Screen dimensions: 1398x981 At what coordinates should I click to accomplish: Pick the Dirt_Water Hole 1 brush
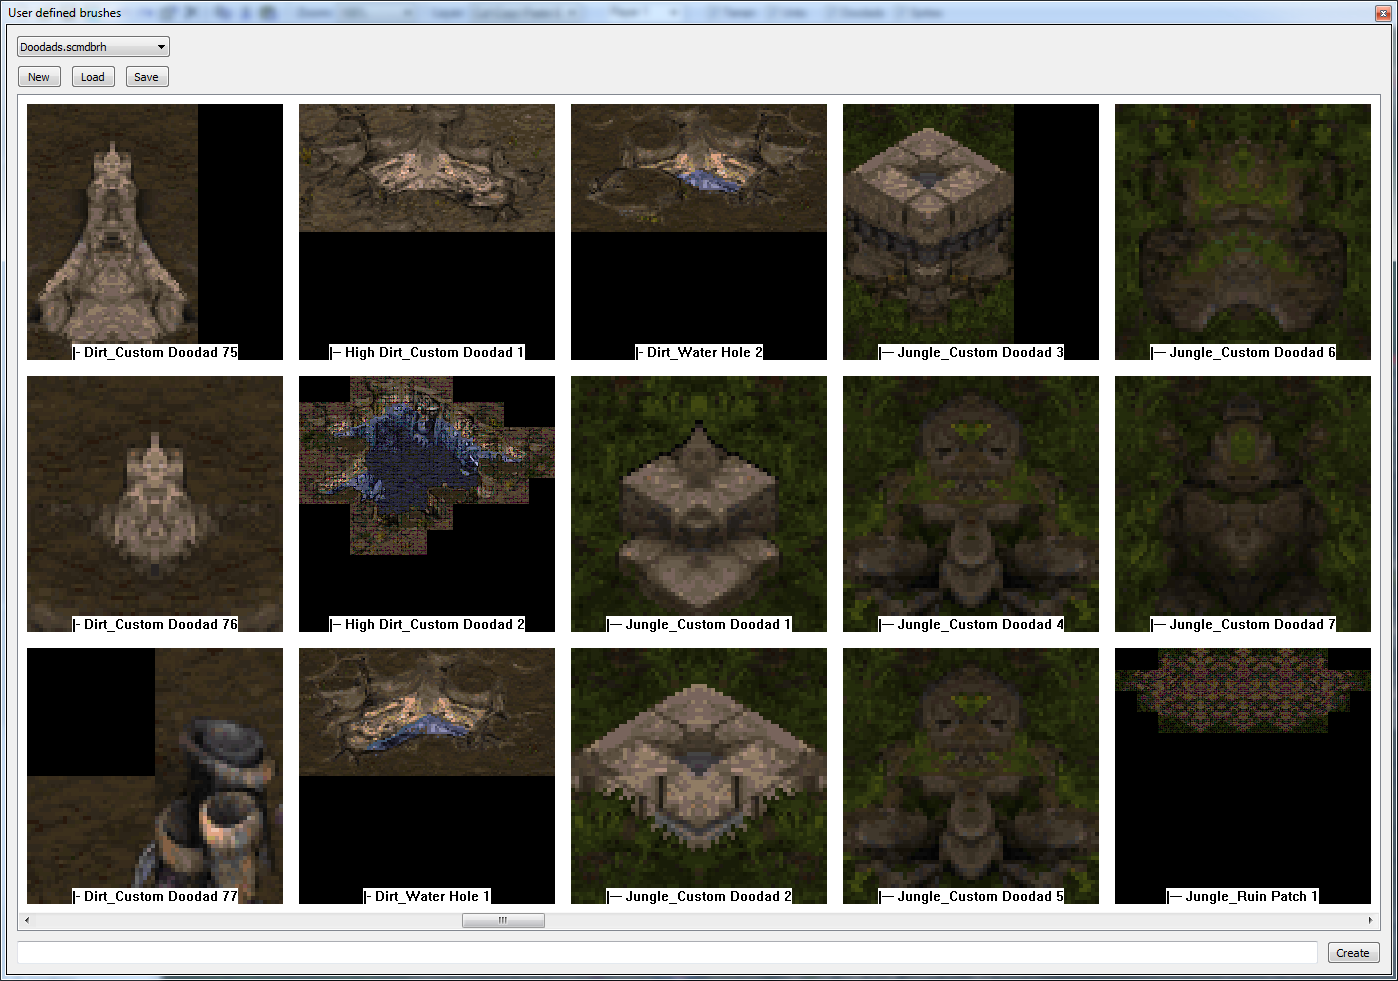pyautogui.click(x=427, y=776)
